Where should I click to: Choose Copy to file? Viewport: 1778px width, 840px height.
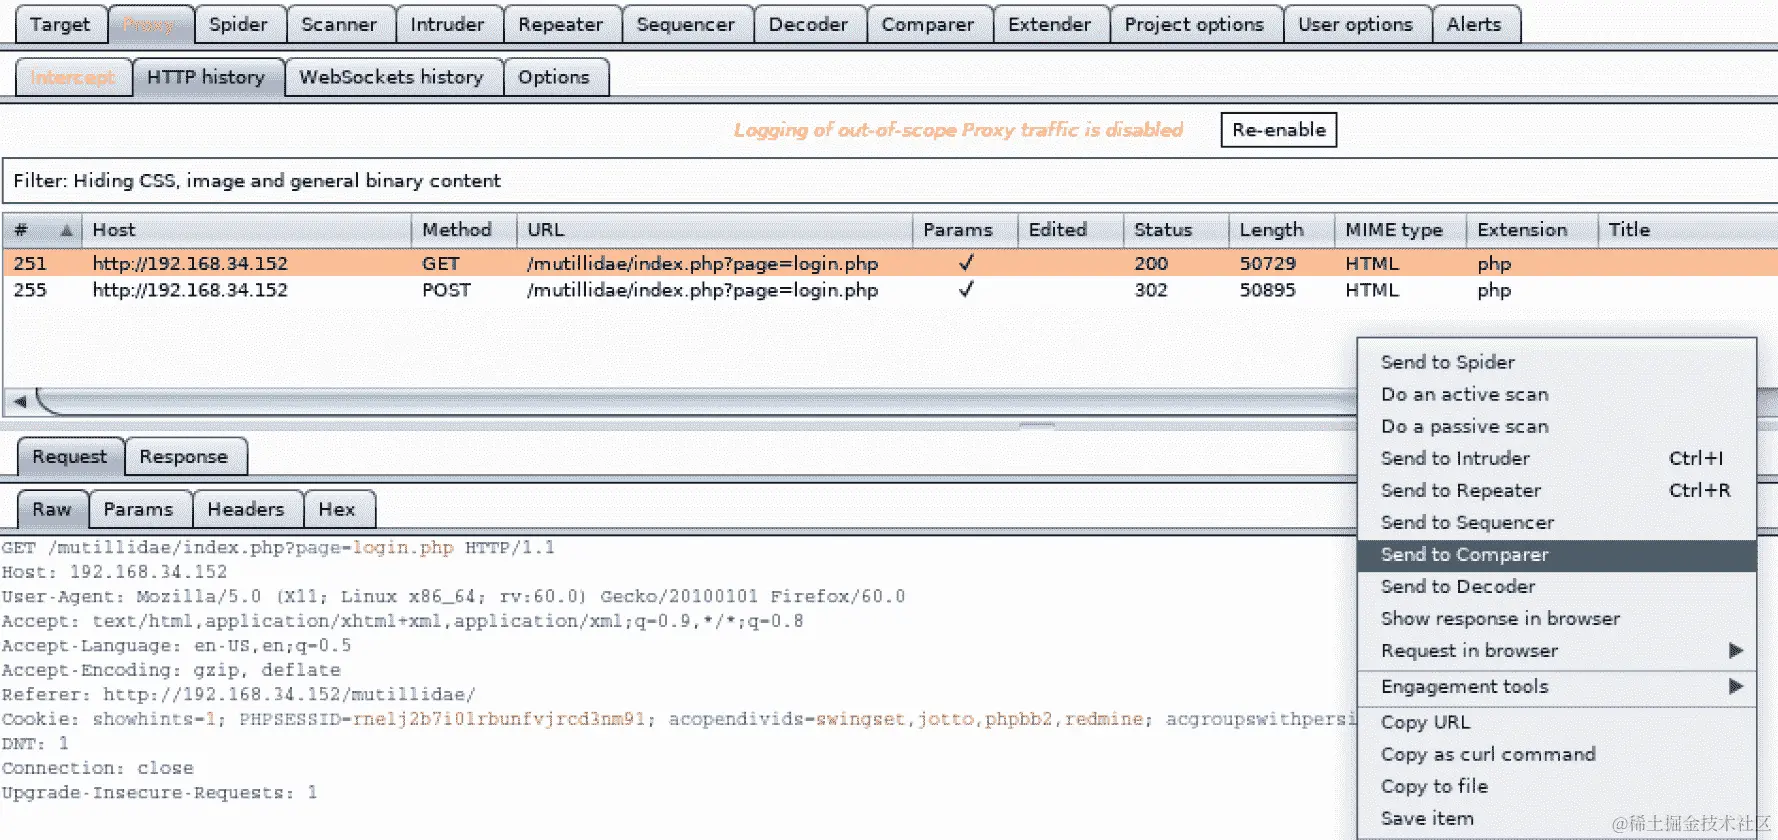[1556, 786]
